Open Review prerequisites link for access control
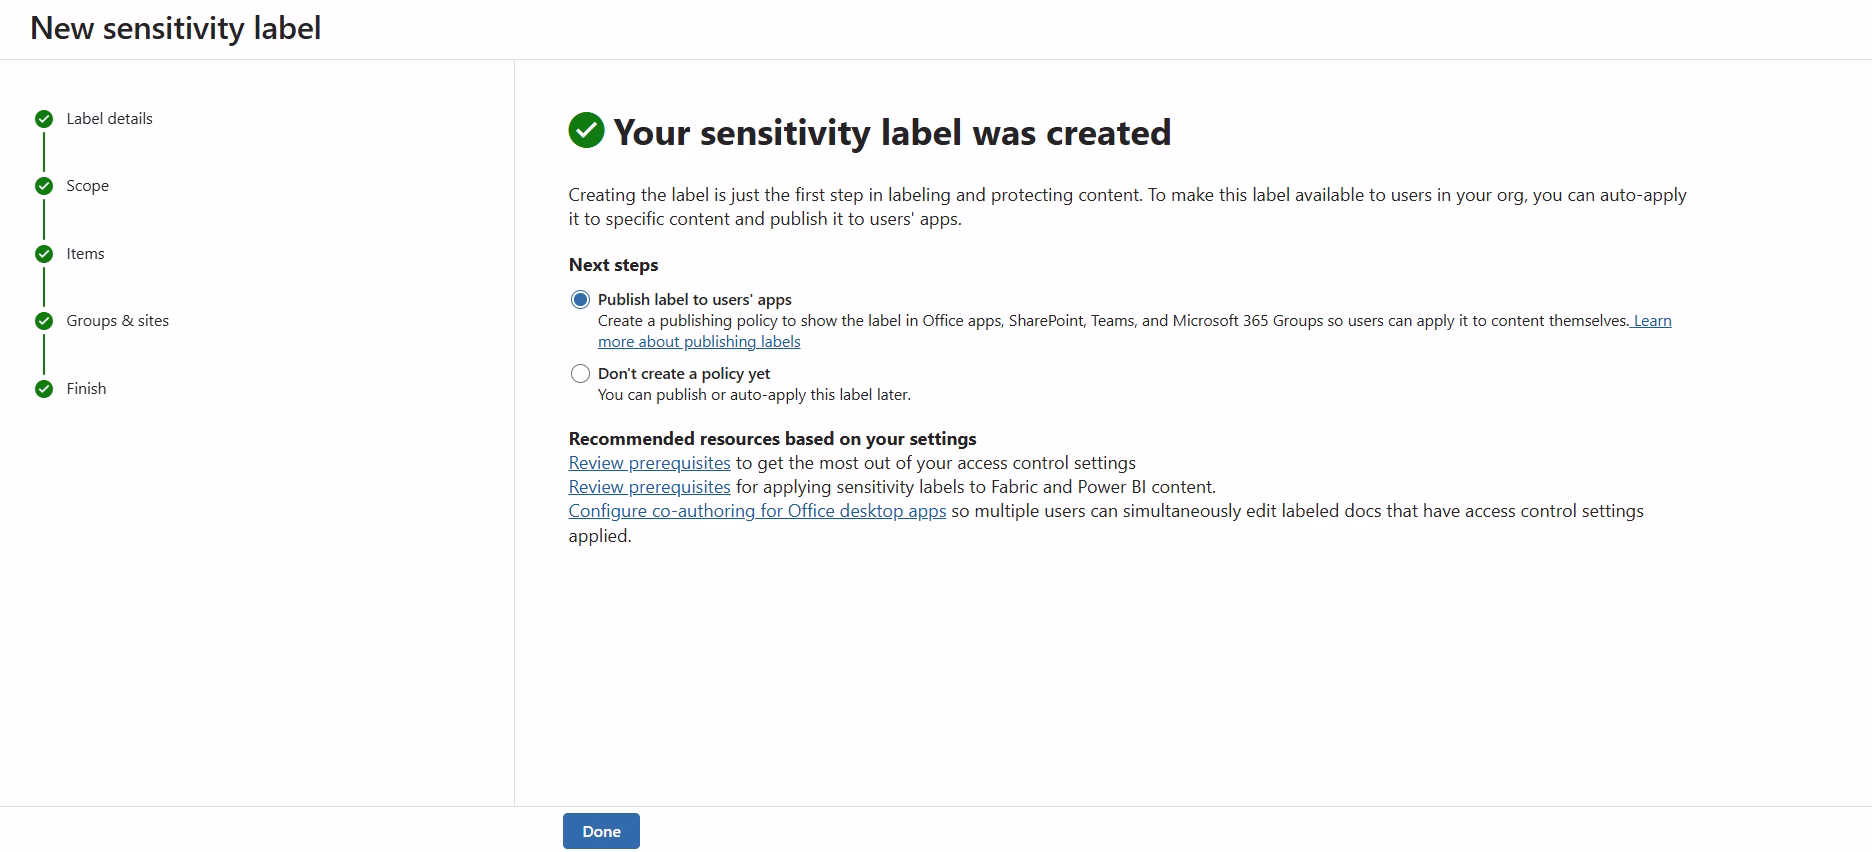This screenshot has width=1872, height=852. pos(649,463)
